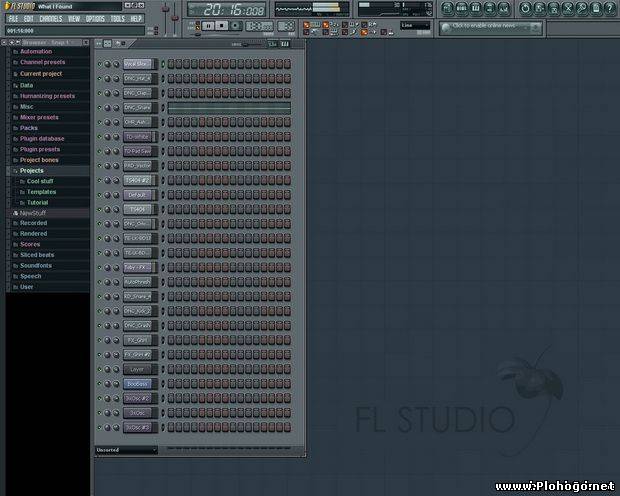Toggle channel select LED of BooBass channel
The width and height of the screenshot is (620, 496).
click(163, 384)
